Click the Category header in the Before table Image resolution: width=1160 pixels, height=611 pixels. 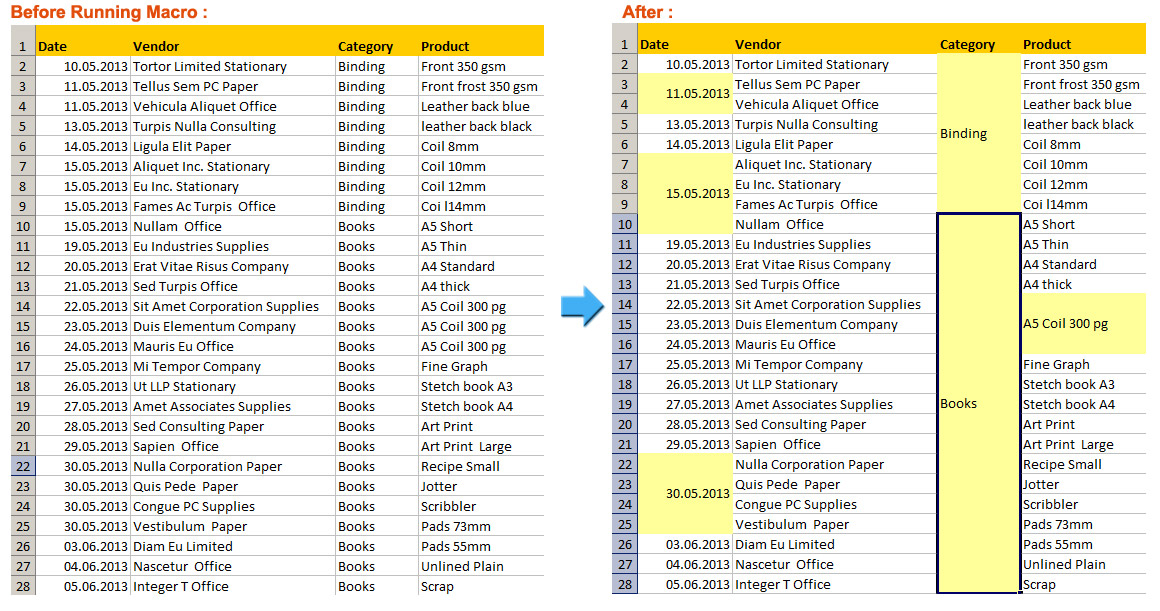pos(365,46)
